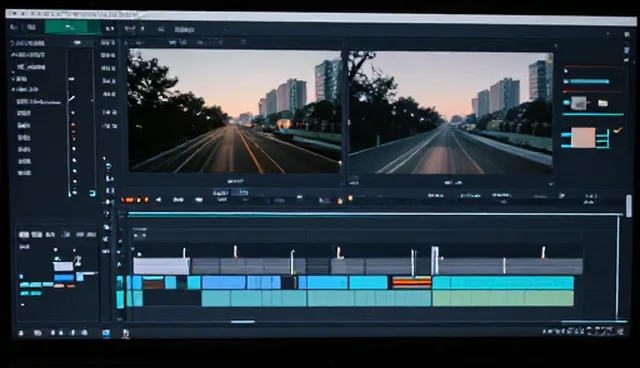Image resolution: width=640 pixels, height=368 pixels.
Task: Click the vertical scrollbar right of the timeline
Action: pos(629,206)
